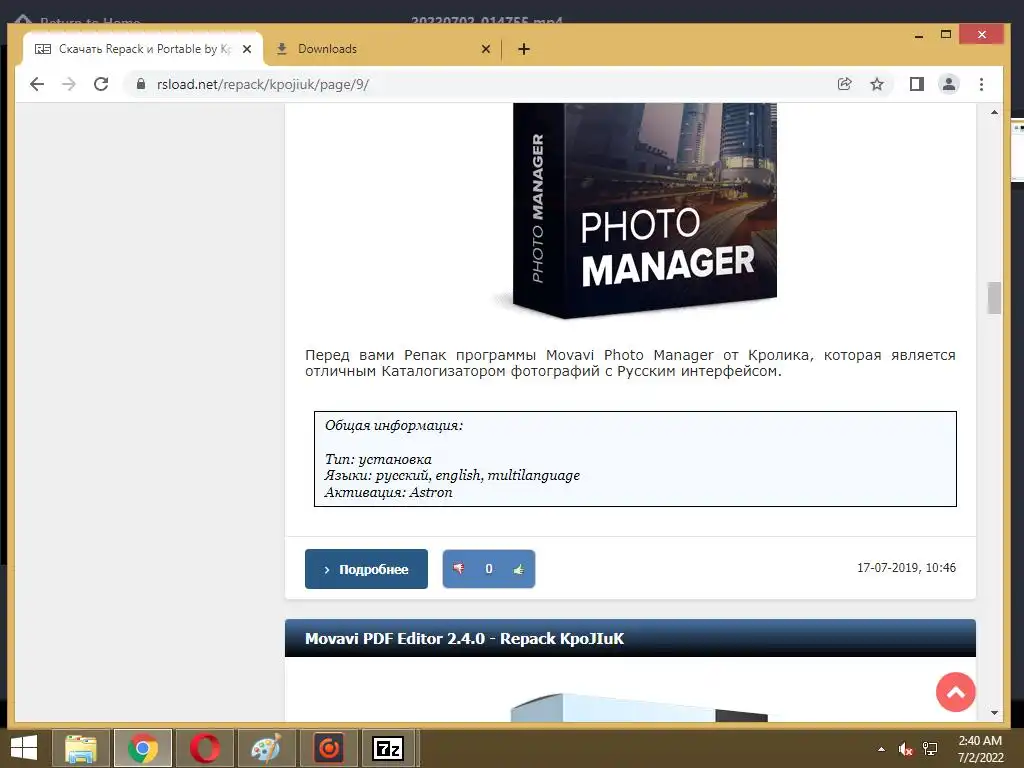This screenshot has height=768, width=1024.
Task: Click the muted volume tray icon
Action: click(906, 749)
